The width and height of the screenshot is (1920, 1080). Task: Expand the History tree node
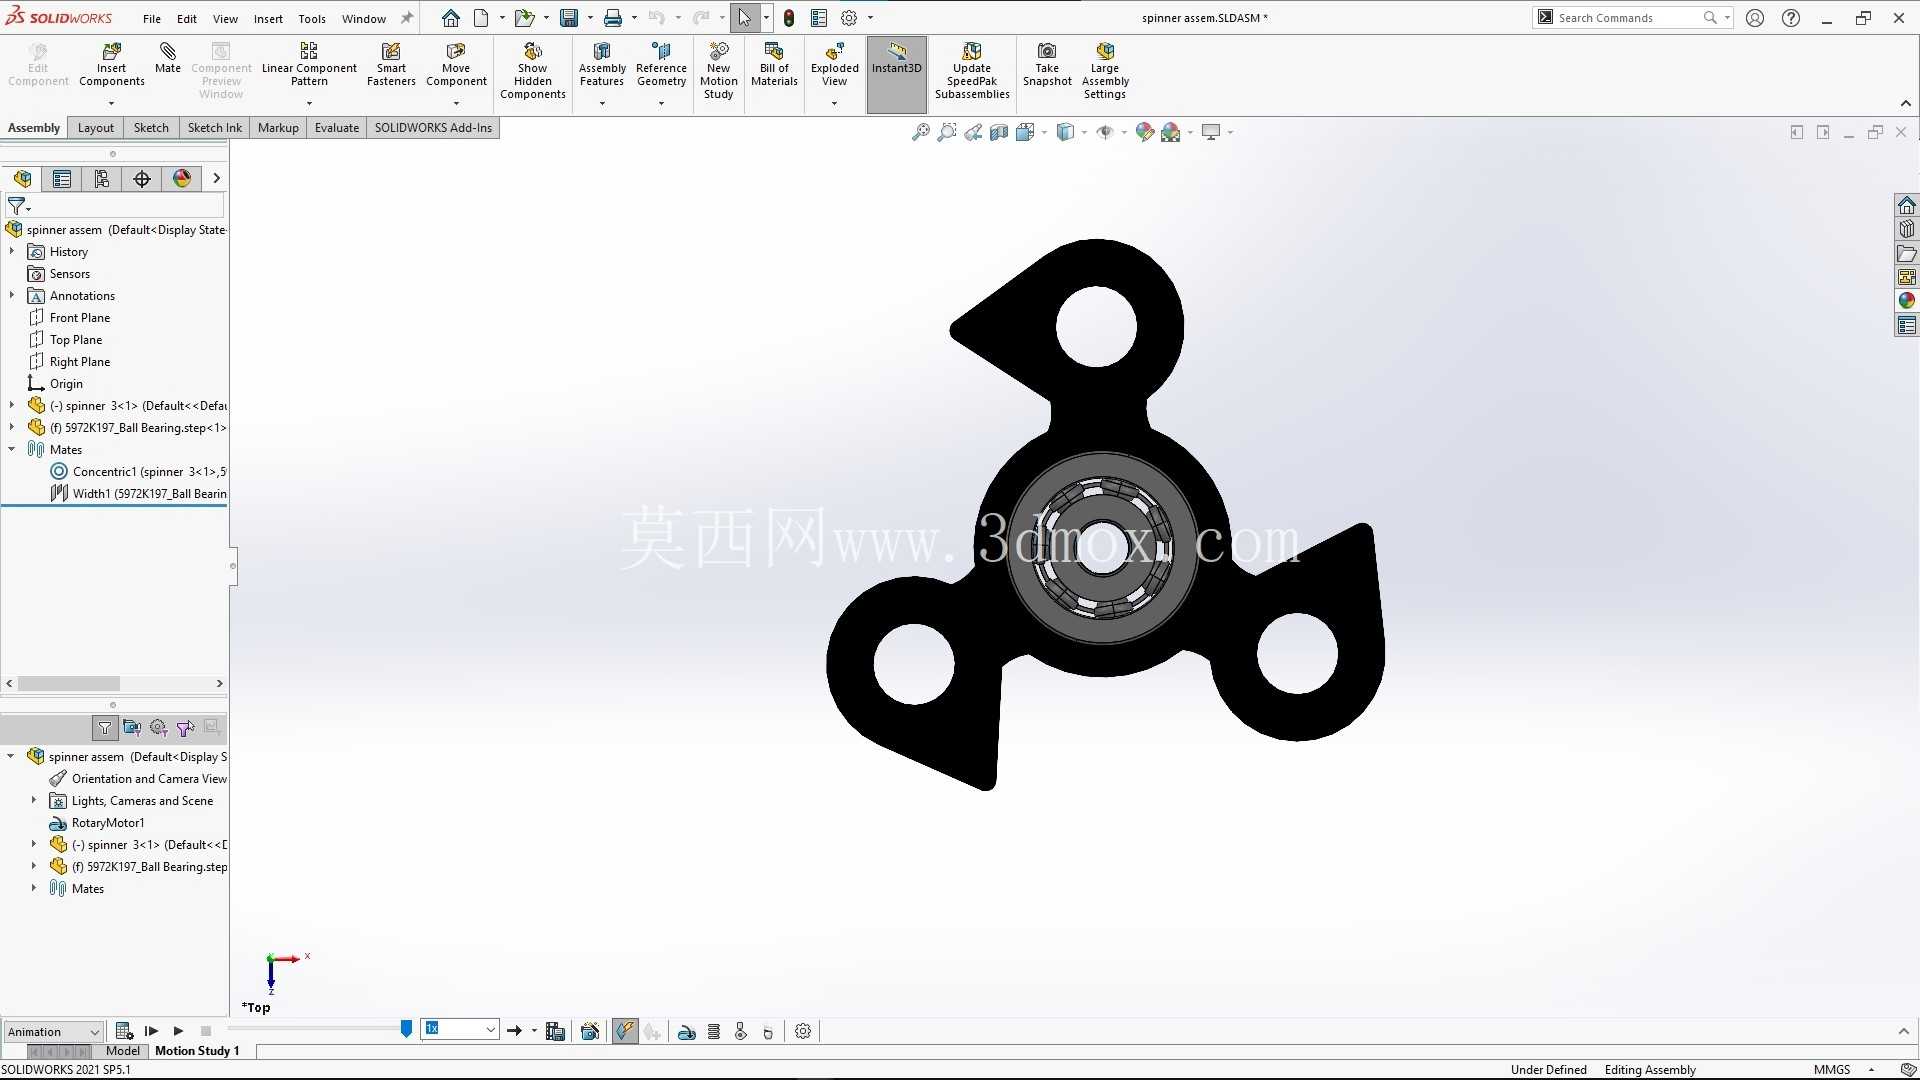pyautogui.click(x=12, y=252)
